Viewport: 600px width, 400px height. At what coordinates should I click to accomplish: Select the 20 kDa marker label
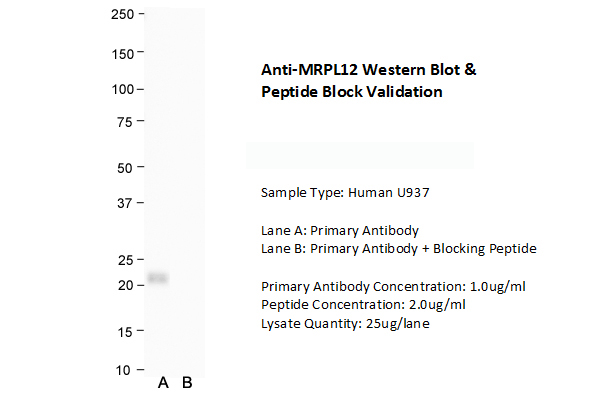pos(125,285)
